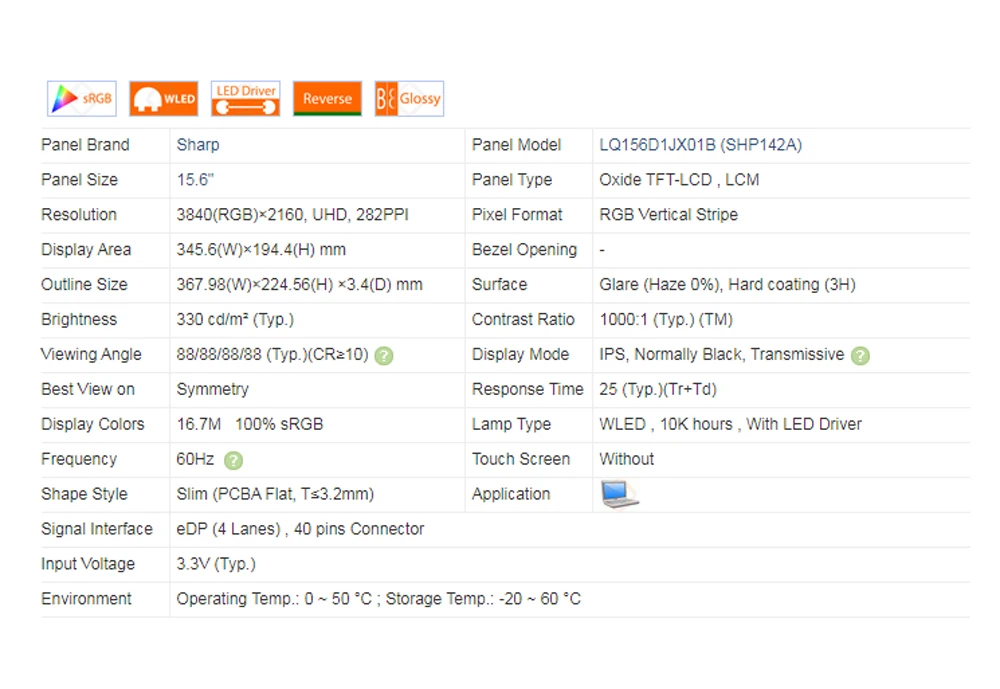This screenshot has width=1000, height=689.
Task: Click the Glossy surface badge
Action: (409, 99)
